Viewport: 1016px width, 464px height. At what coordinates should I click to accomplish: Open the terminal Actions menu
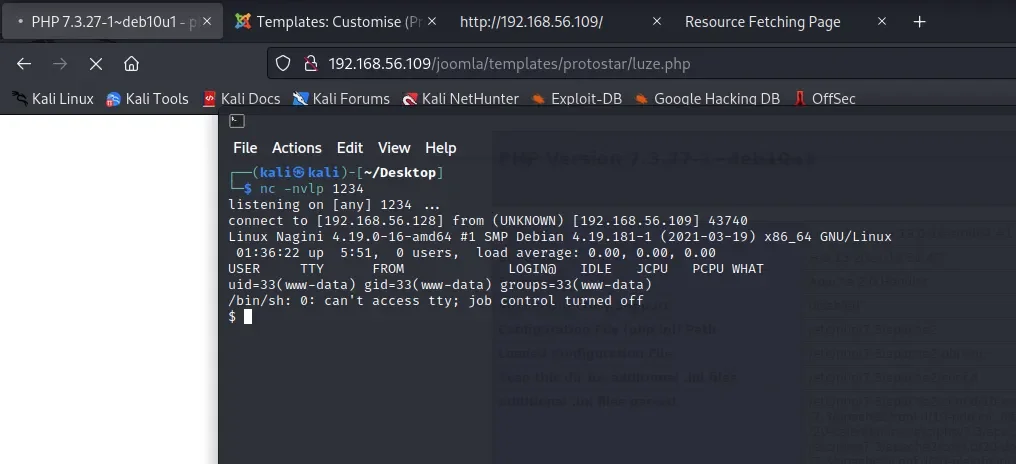pyautogui.click(x=297, y=148)
